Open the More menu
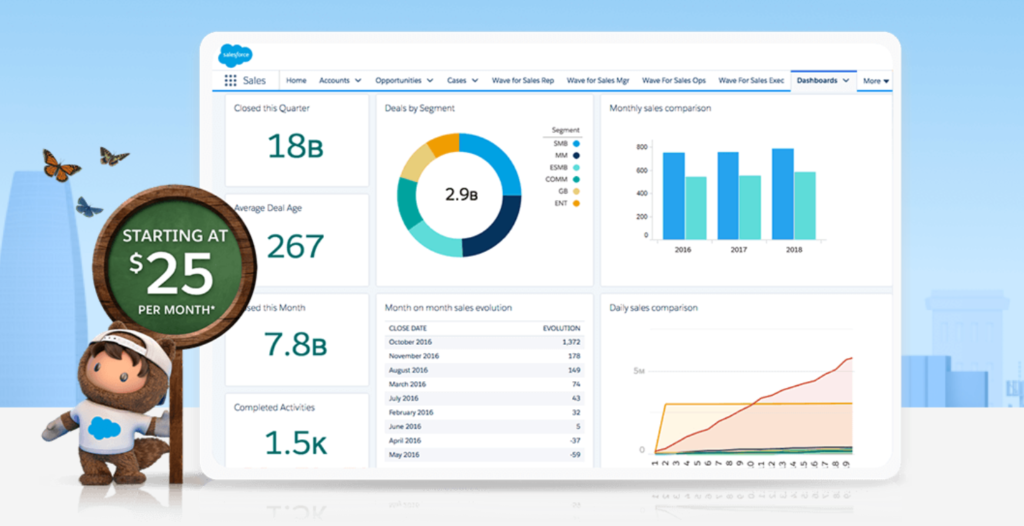The height and width of the screenshot is (526, 1024). 876,81
